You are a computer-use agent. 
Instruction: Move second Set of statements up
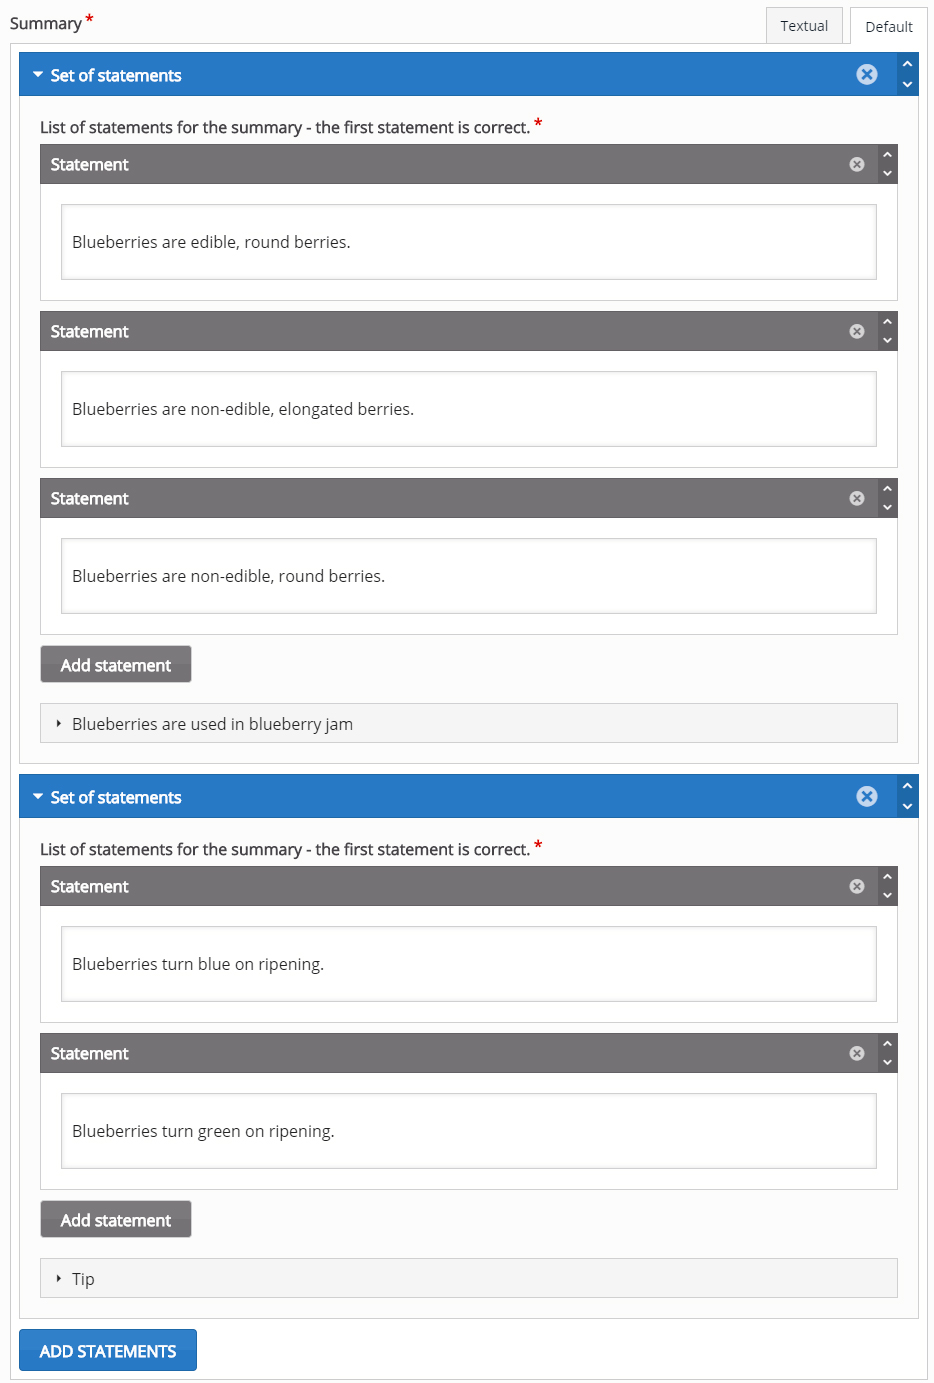(907, 786)
